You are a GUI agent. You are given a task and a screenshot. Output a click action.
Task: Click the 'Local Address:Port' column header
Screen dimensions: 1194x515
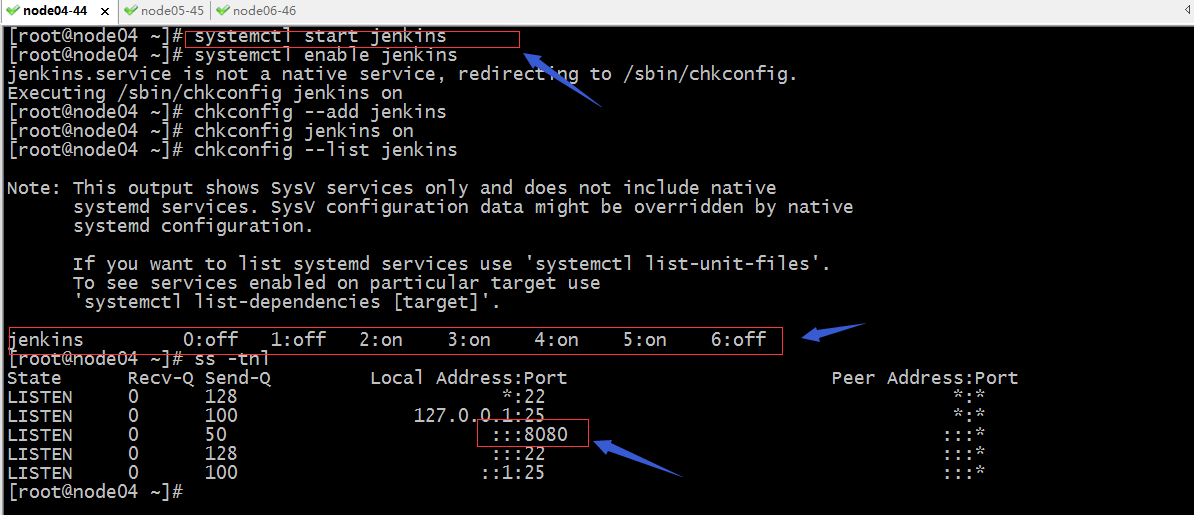[468, 378]
